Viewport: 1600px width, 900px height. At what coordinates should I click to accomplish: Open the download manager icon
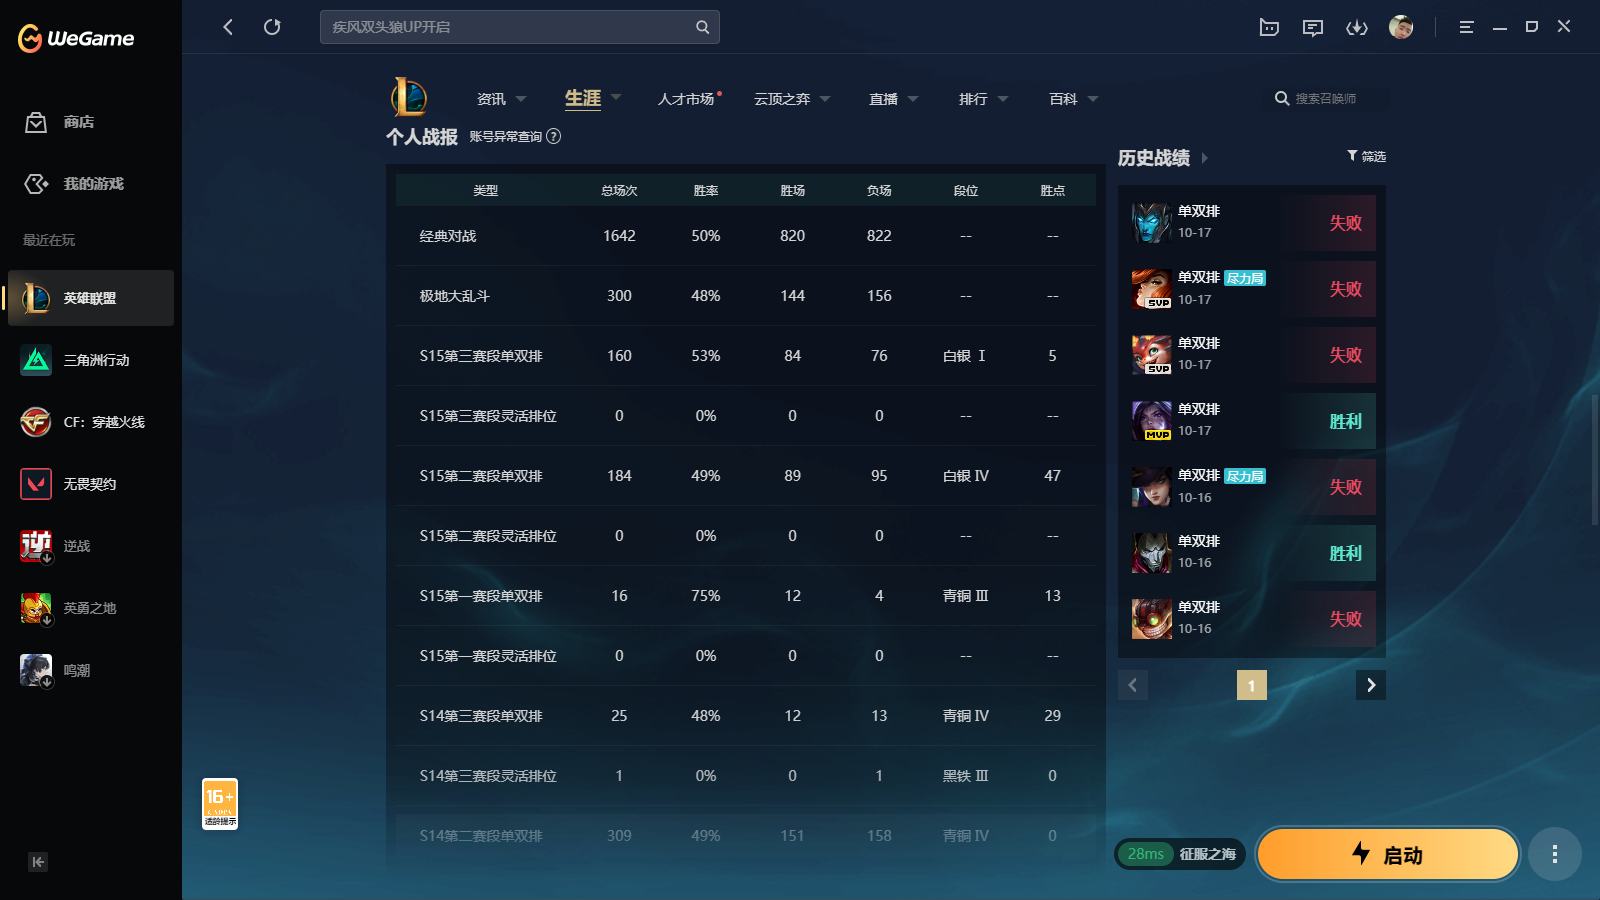click(1357, 27)
